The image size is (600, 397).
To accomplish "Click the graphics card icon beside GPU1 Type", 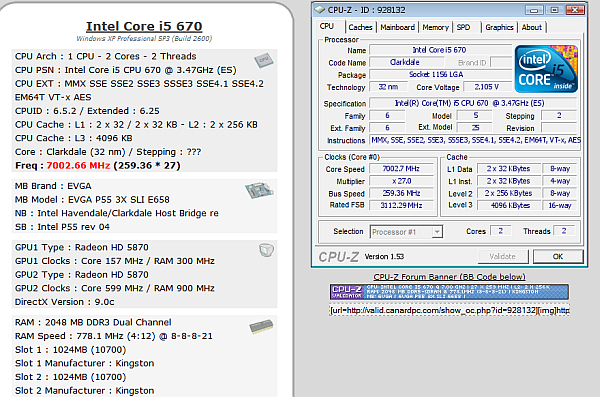I will click(266, 250).
